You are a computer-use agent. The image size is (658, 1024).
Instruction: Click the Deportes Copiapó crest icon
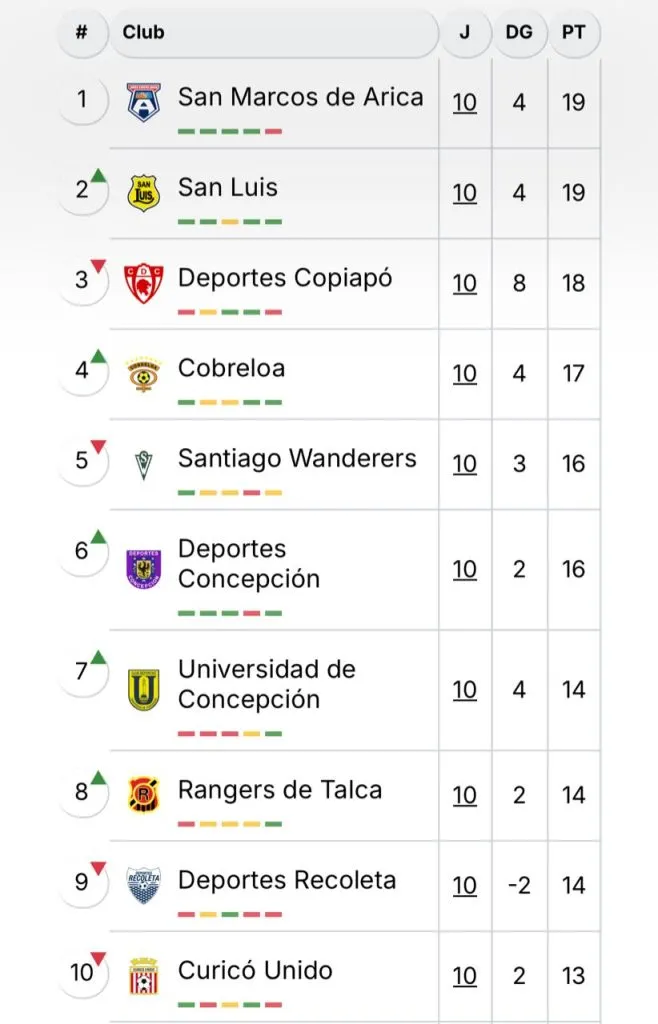point(144,282)
